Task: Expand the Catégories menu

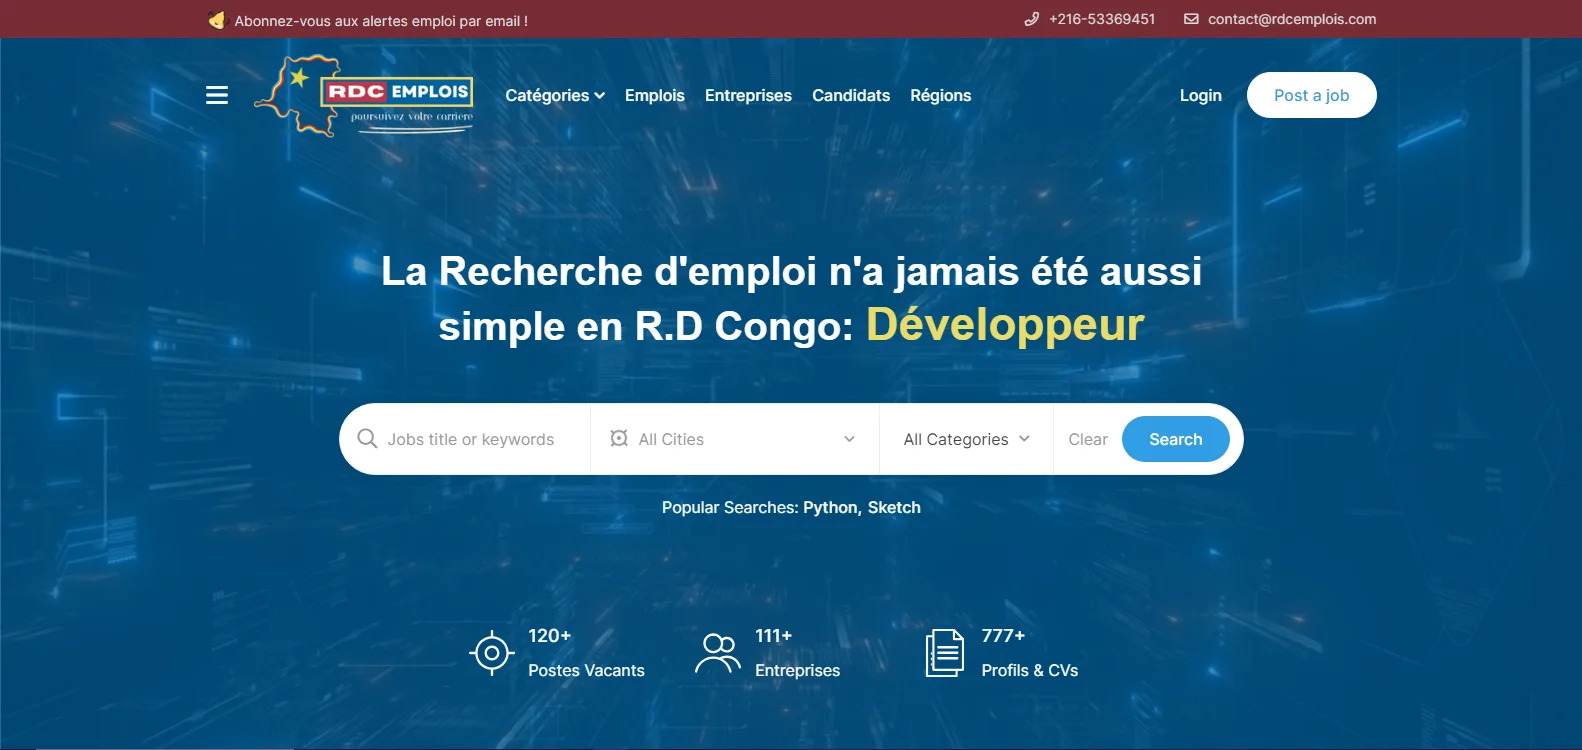Action: [x=555, y=95]
